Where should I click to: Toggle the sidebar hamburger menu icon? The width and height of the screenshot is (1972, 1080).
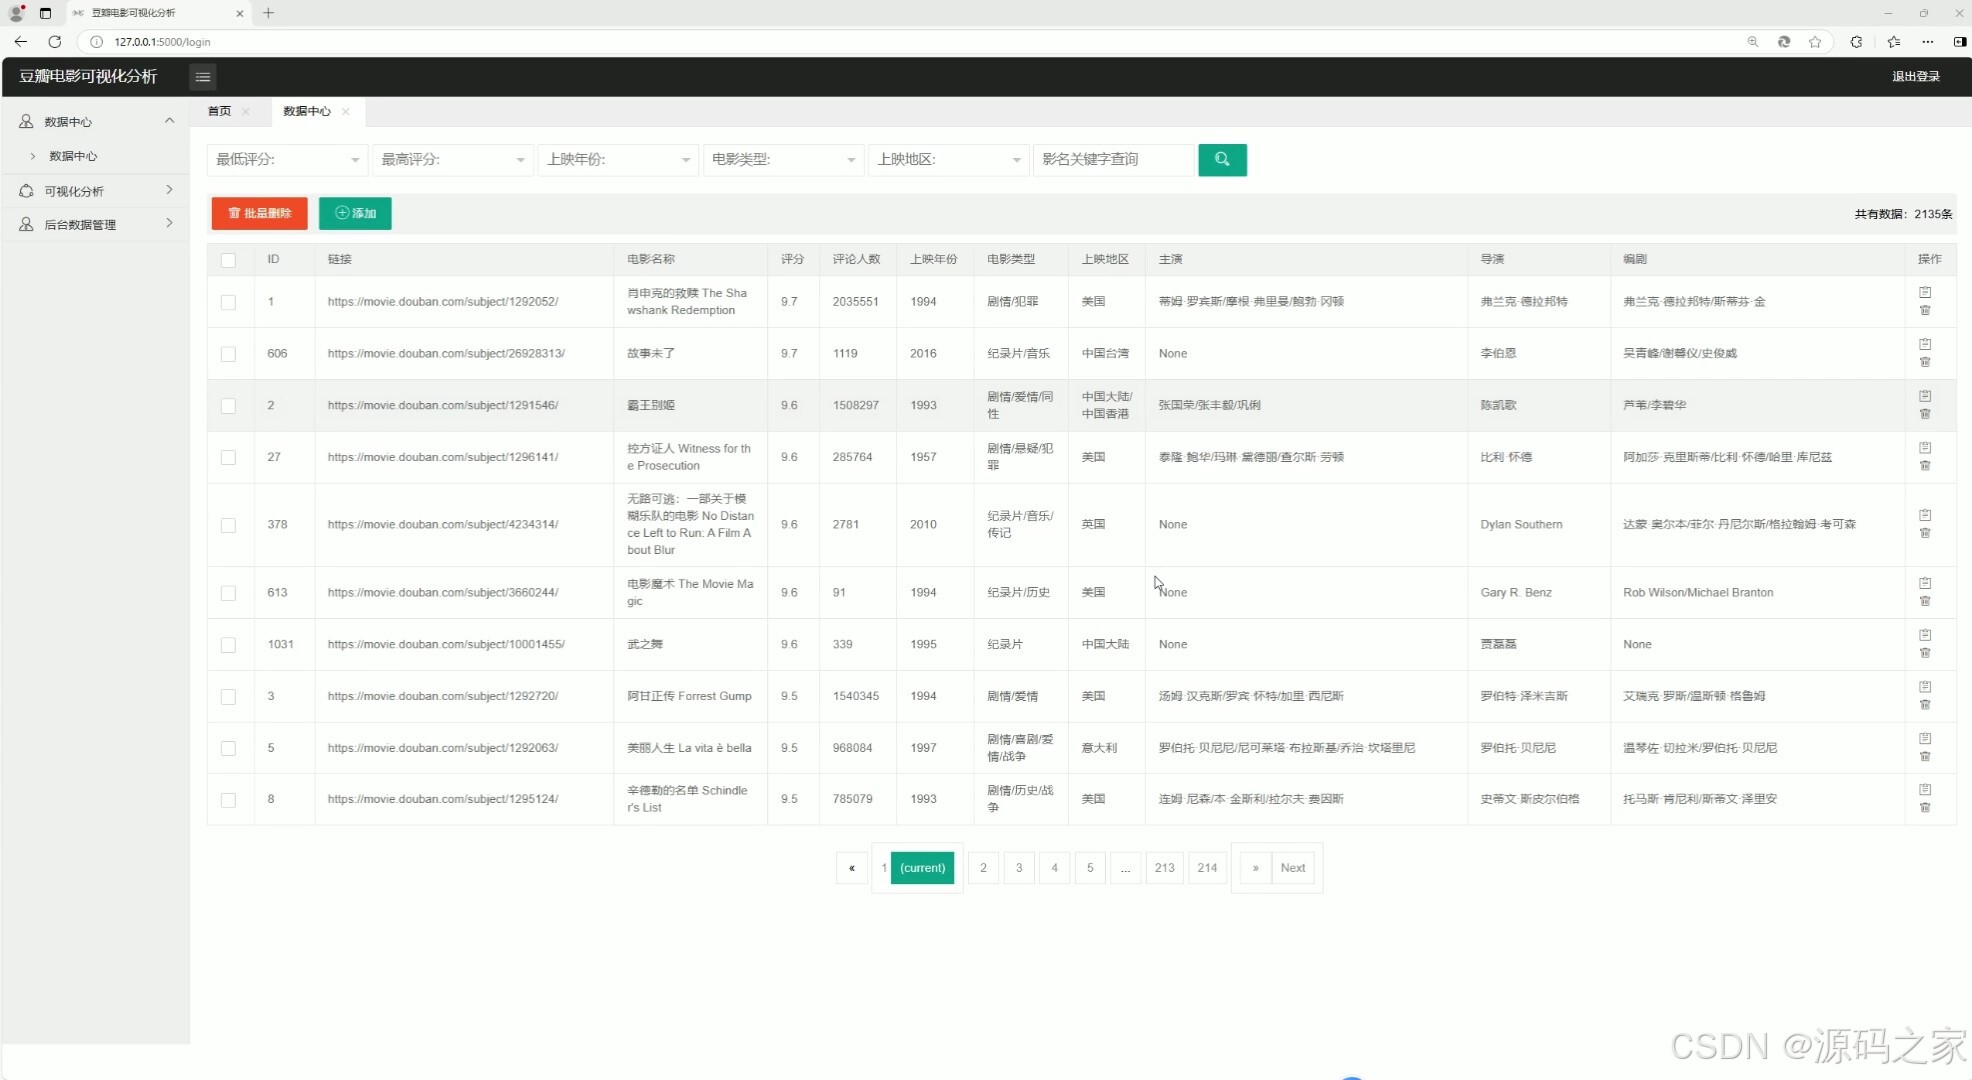tap(202, 77)
